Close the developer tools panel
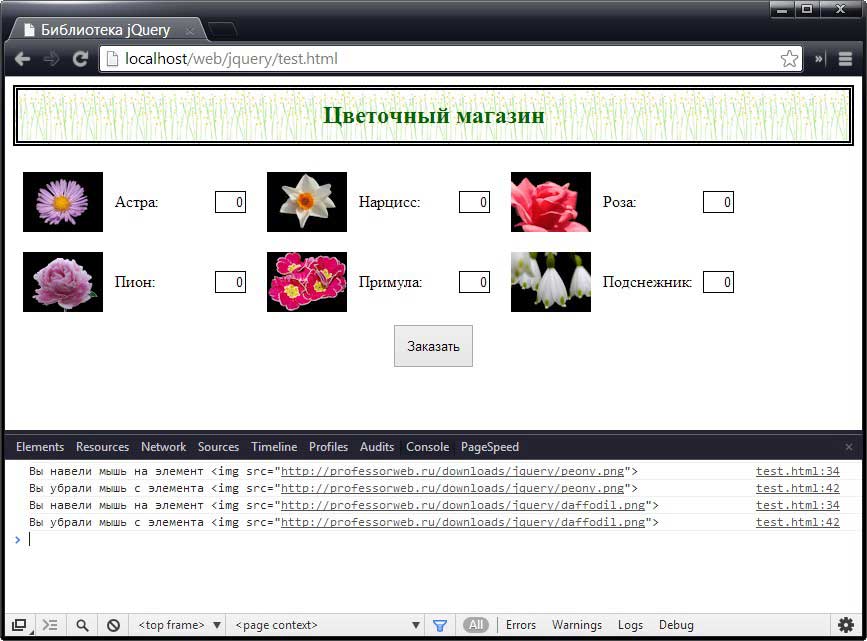 click(849, 447)
